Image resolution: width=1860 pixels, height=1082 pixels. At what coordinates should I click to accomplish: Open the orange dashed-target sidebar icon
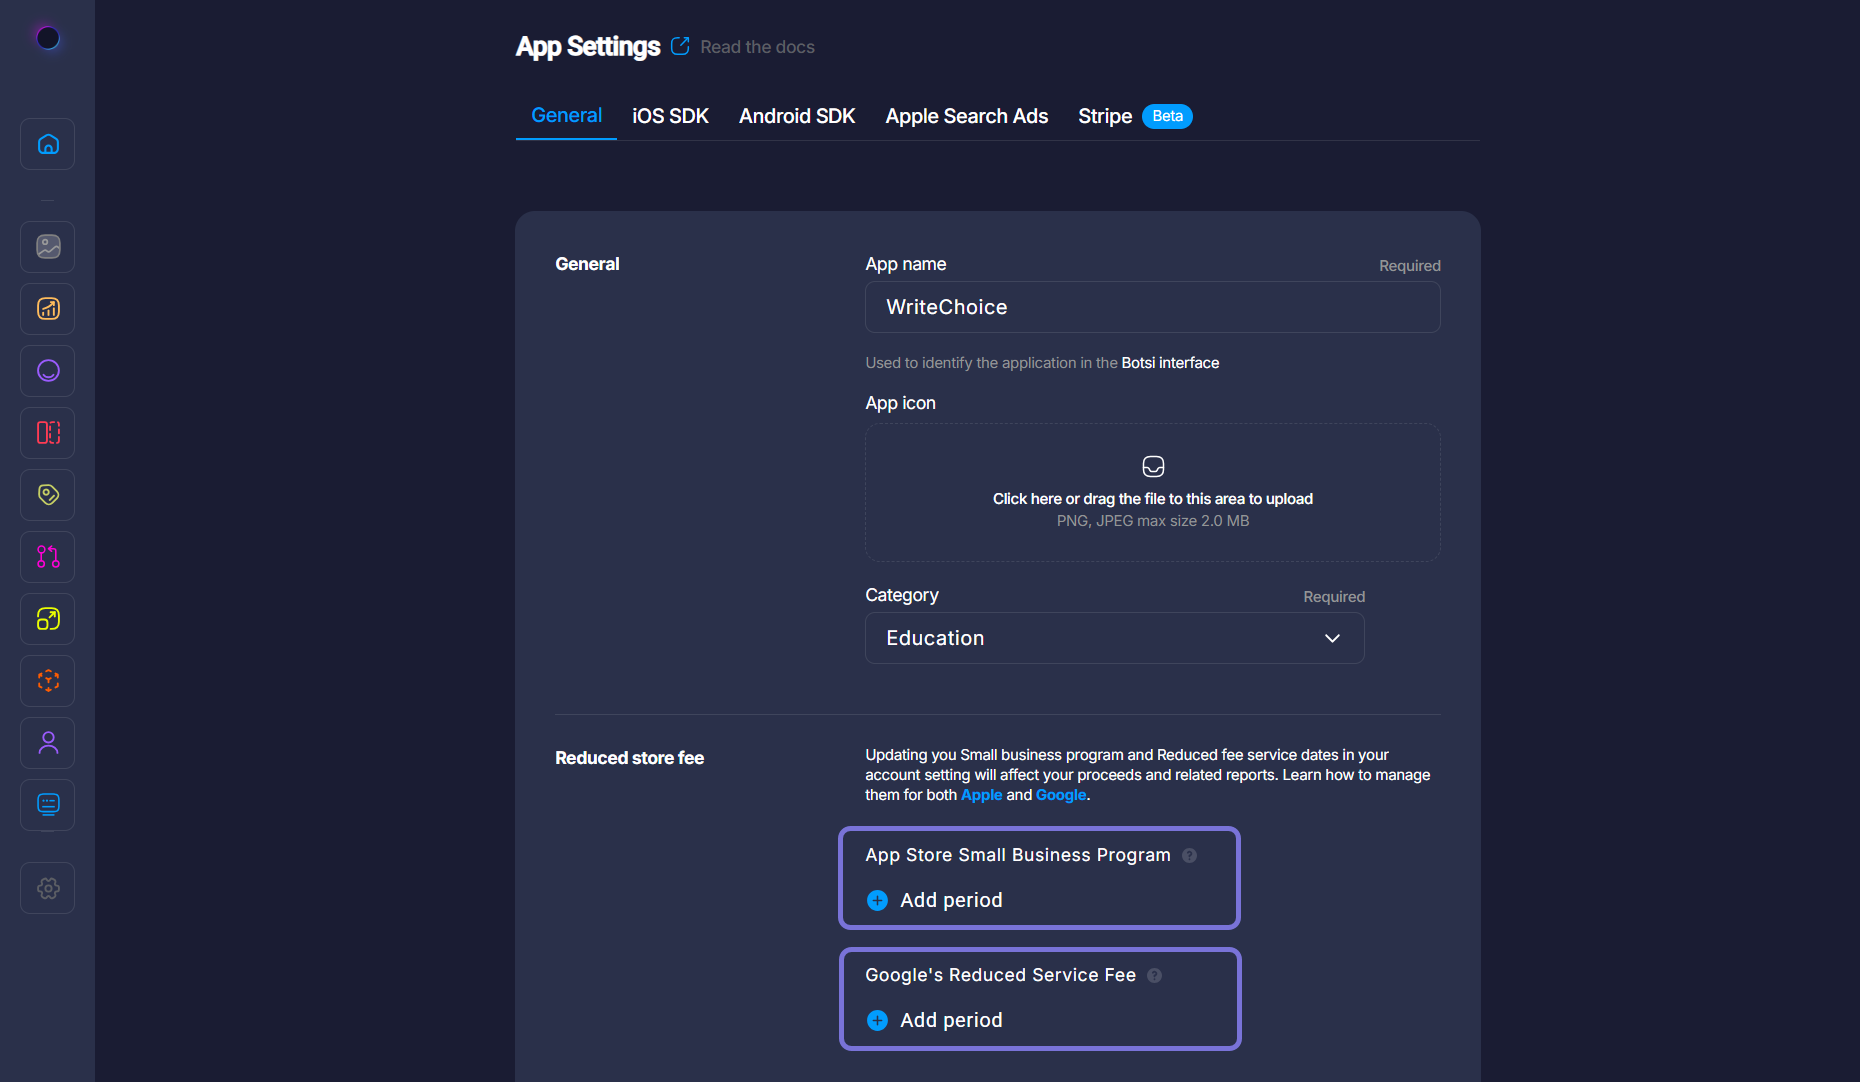click(48, 681)
